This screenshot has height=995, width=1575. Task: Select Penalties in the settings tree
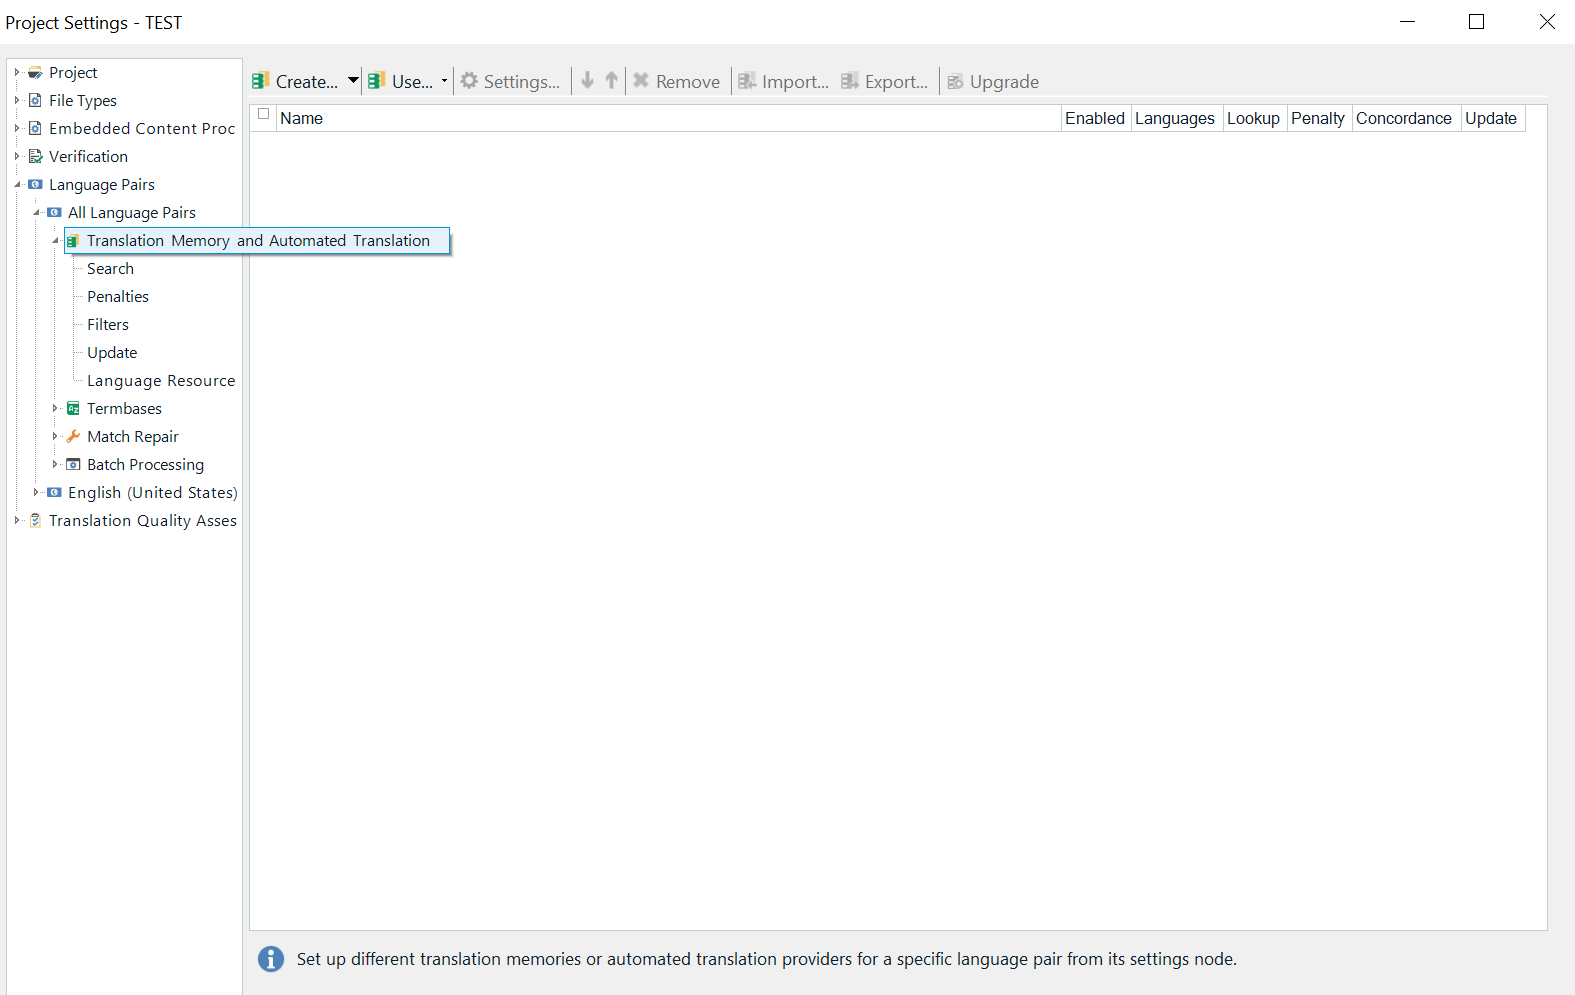118,296
